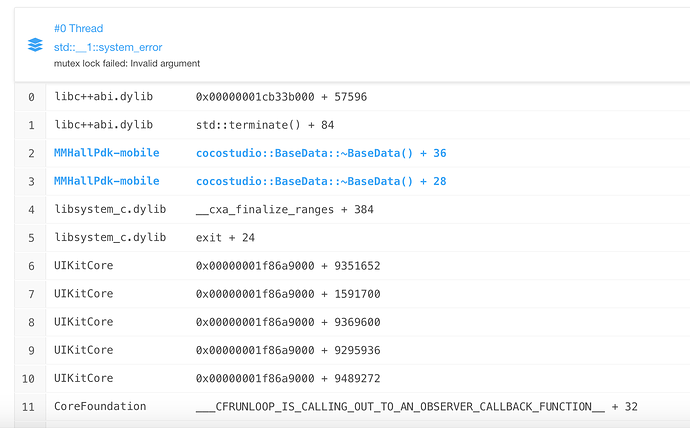The image size is (690, 428).
Task: Select frame 4 __cxa_finalize_ranges row
Action: 298,210
